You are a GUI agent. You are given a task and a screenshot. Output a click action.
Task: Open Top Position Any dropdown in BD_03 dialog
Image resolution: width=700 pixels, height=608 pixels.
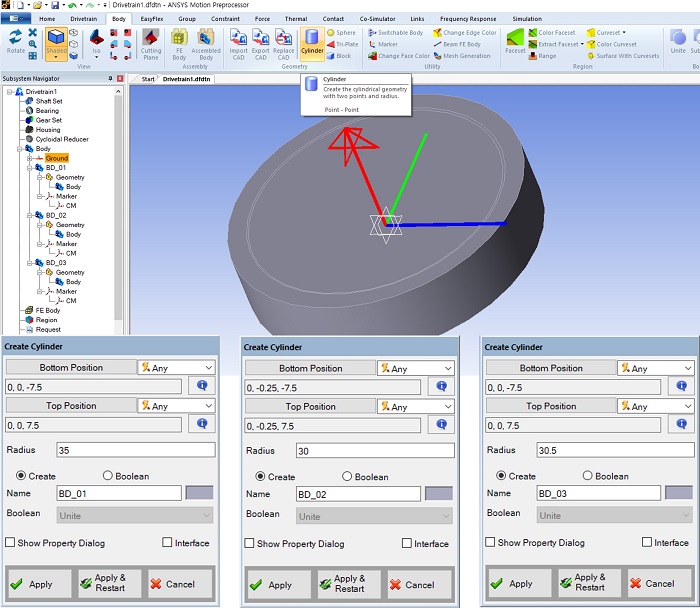pyautogui.click(x=655, y=406)
